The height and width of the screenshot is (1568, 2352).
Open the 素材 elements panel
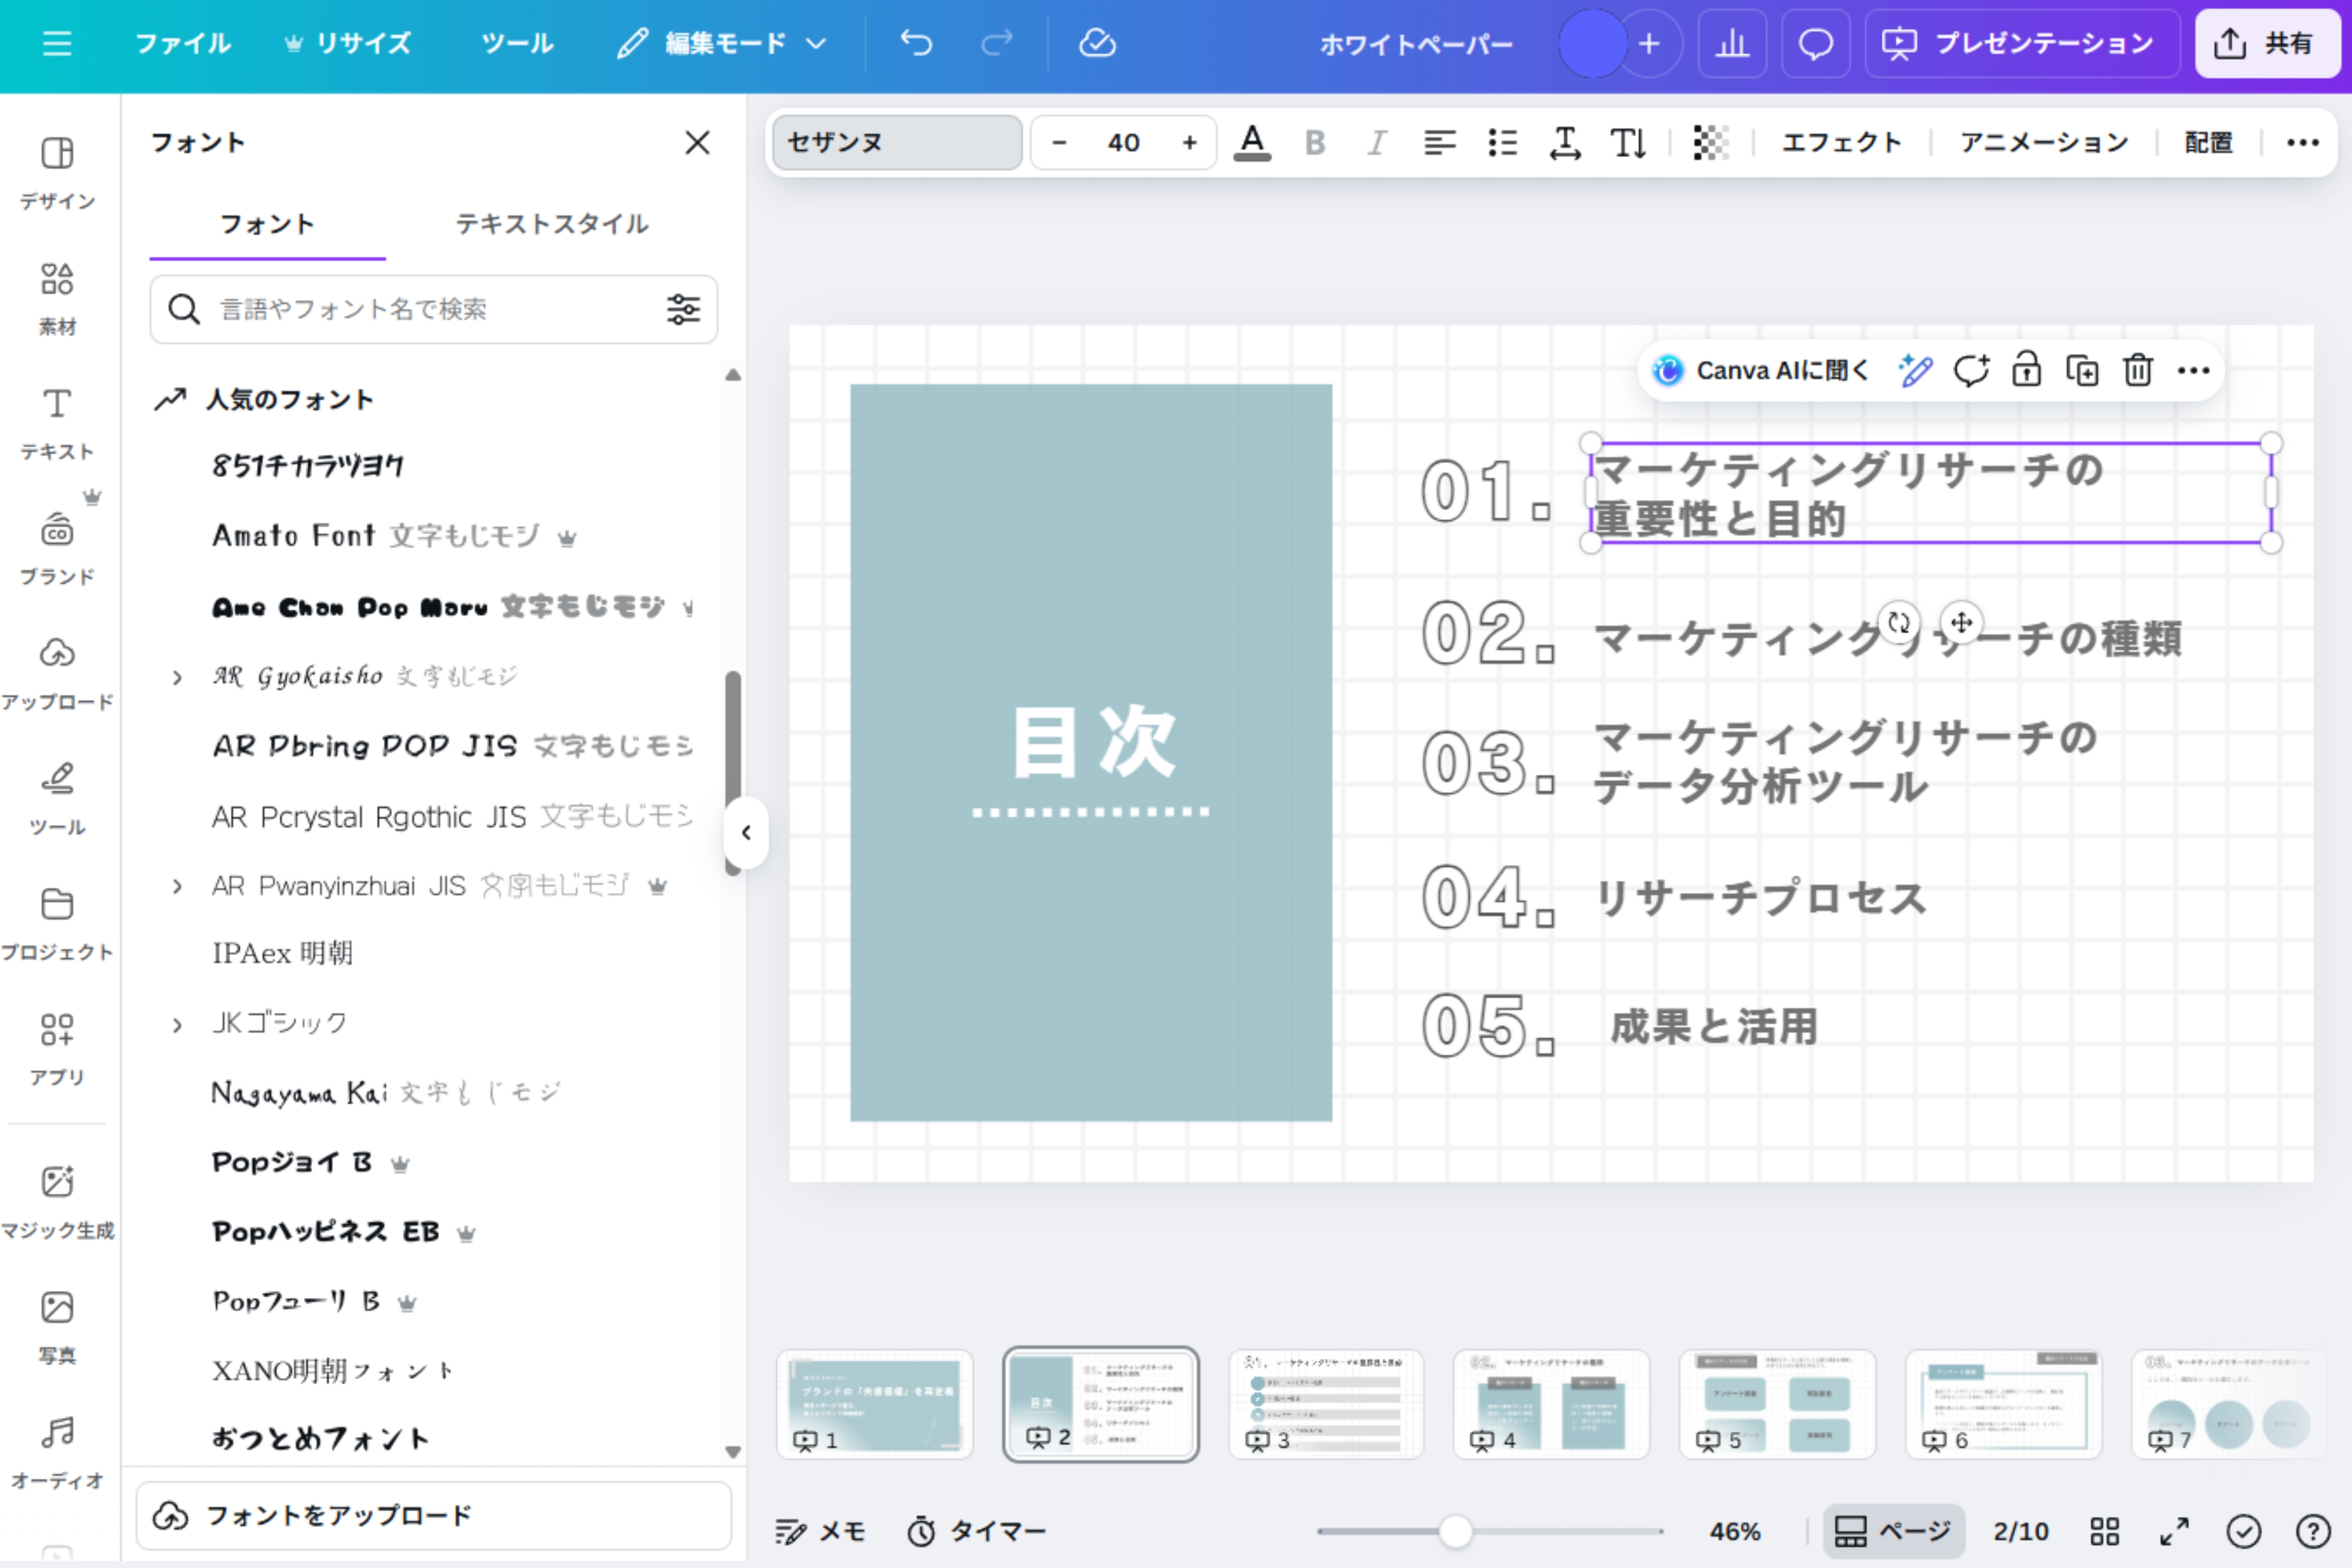pyautogui.click(x=57, y=298)
